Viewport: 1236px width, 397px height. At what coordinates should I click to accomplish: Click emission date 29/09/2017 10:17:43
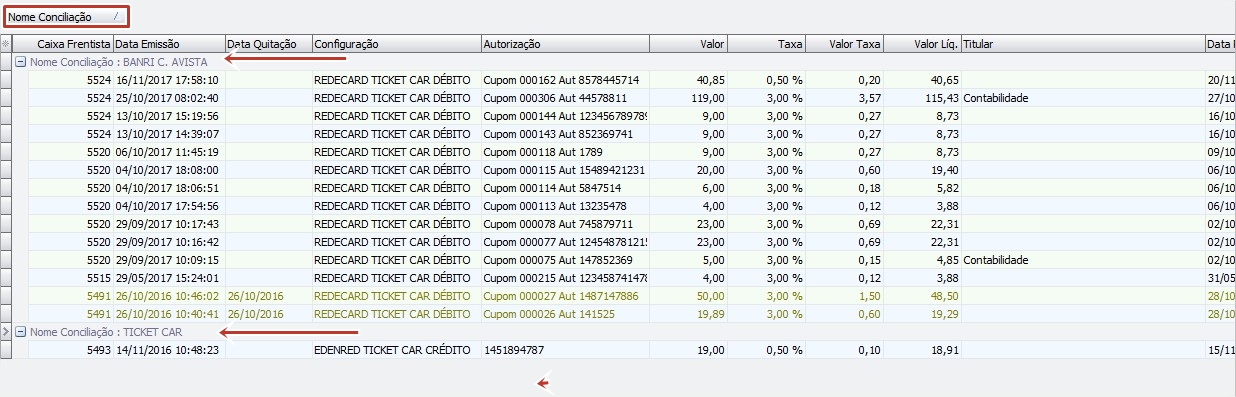coord(168,223)
